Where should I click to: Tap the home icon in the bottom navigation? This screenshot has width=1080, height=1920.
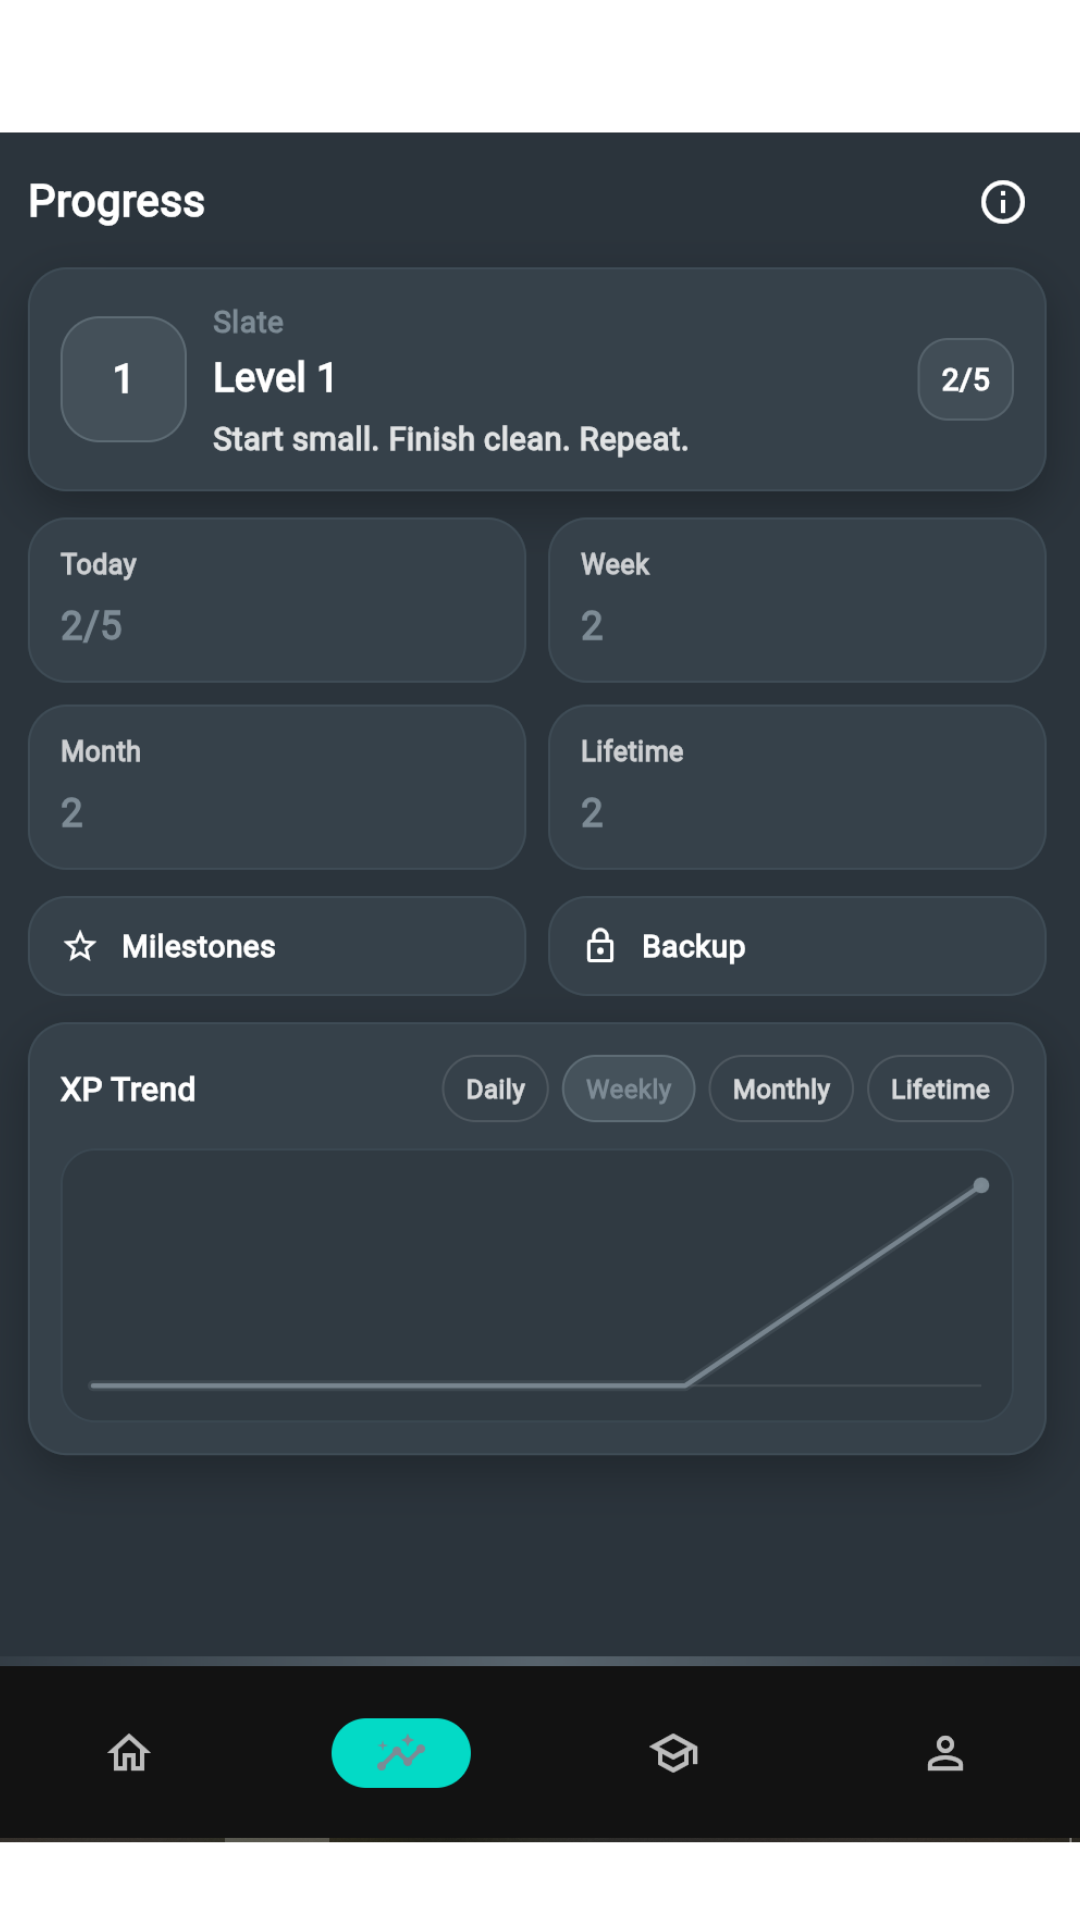coord(128,1752)
